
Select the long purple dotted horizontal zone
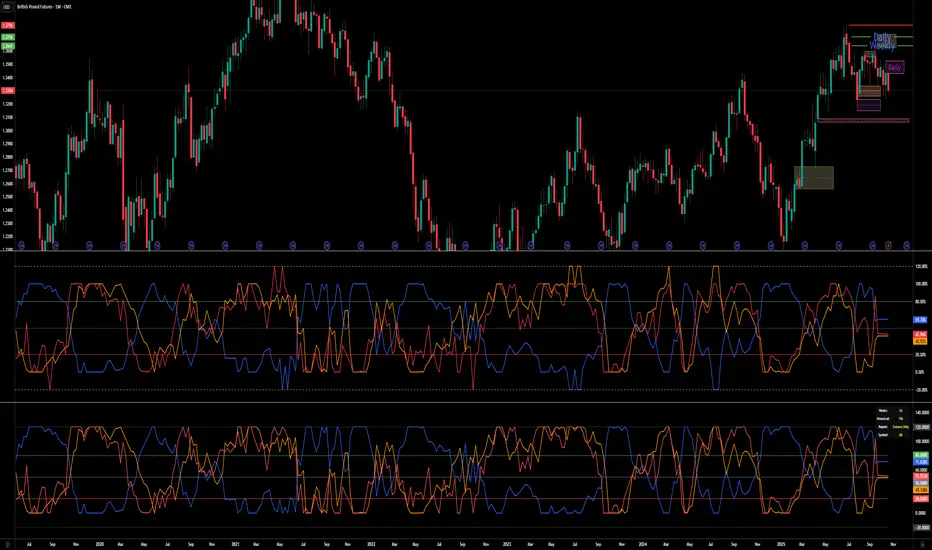pos(864,121)
